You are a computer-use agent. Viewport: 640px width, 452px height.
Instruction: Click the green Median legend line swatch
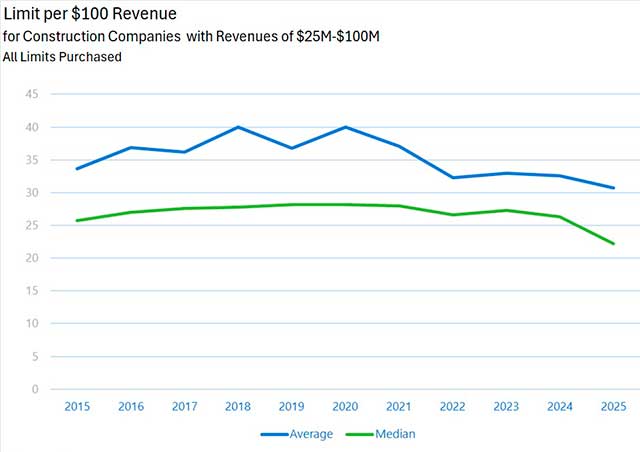click(362, 434)
